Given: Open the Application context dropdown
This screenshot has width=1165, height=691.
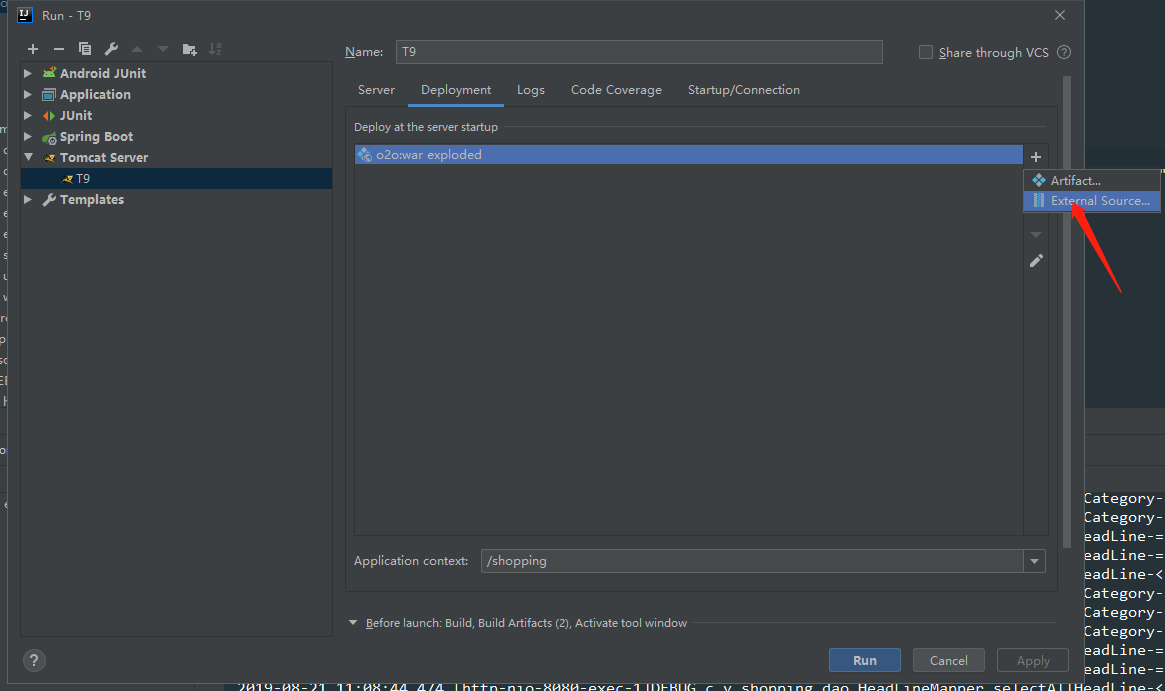Looking at the screenshot, I should click(x=1034, y=562).
